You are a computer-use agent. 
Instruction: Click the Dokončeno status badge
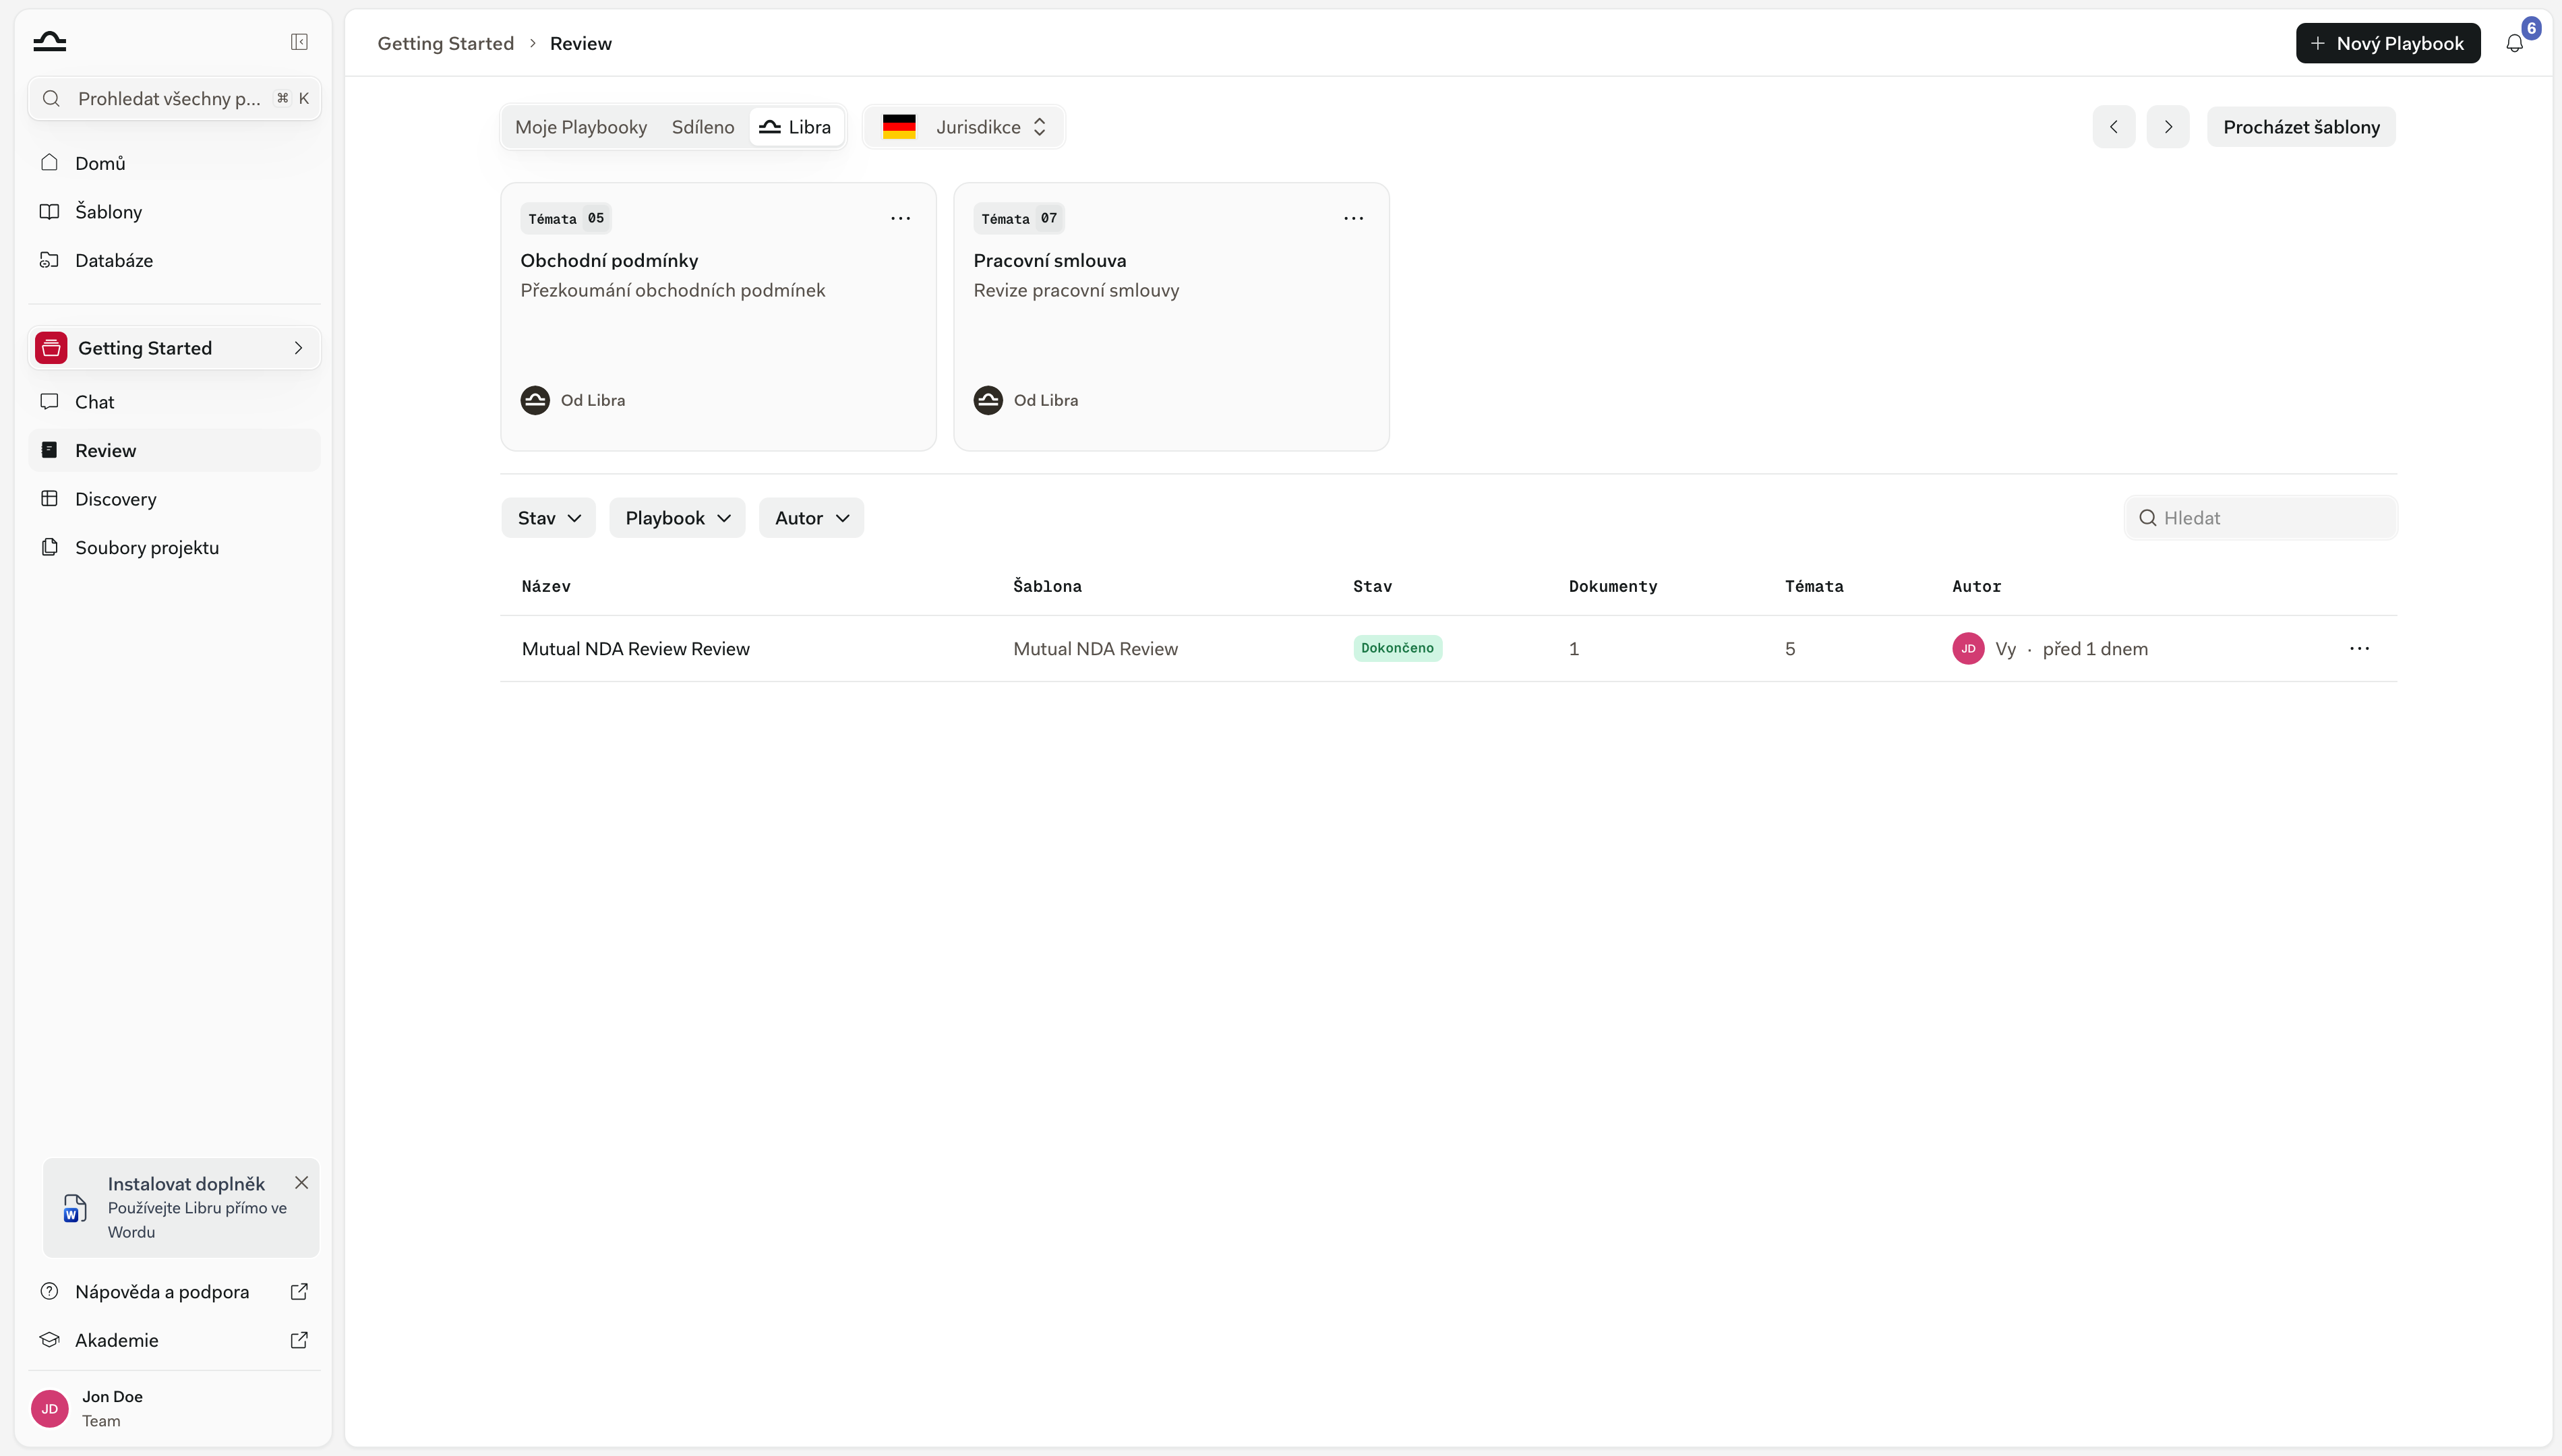coord(1397,648)
